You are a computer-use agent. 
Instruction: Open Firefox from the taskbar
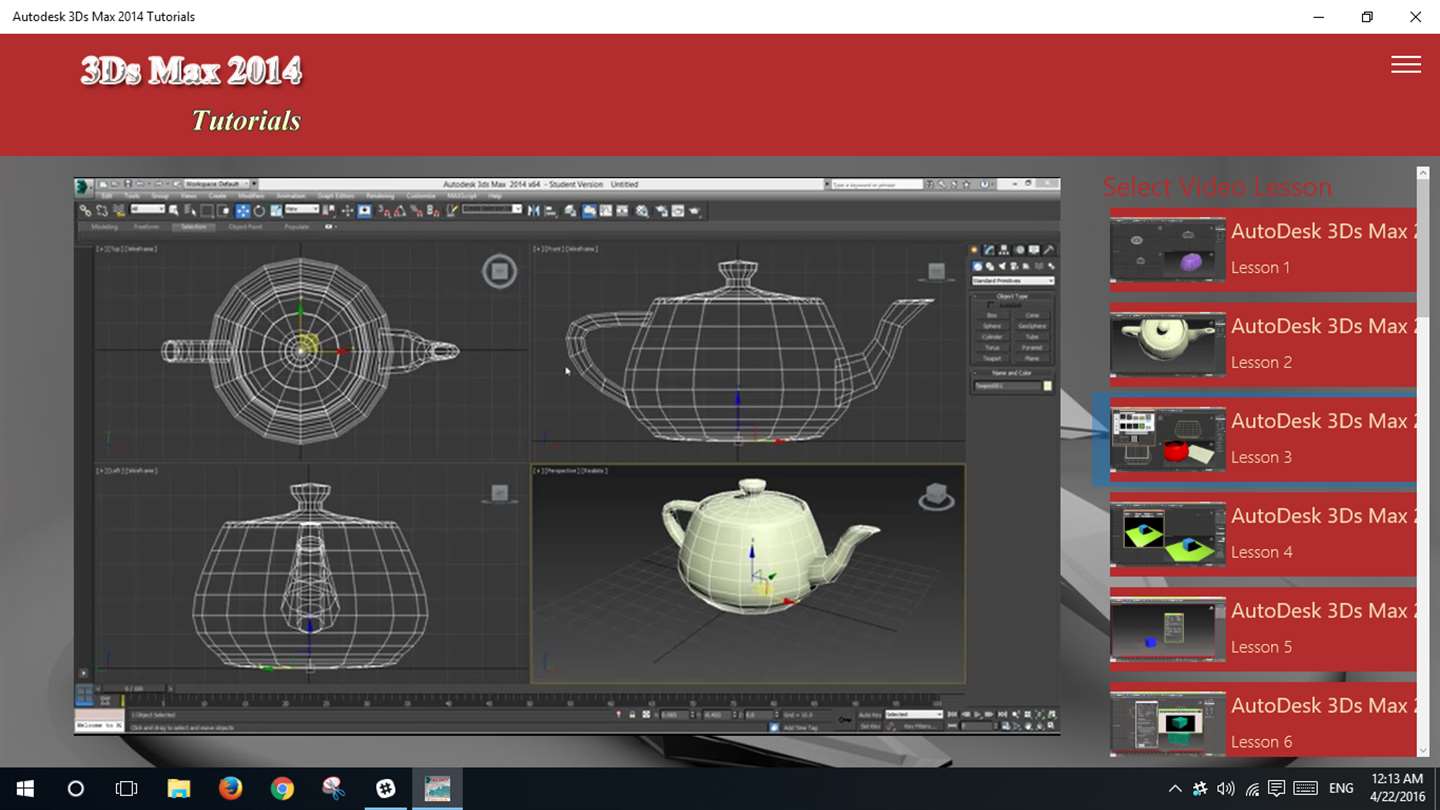point(230,788)
